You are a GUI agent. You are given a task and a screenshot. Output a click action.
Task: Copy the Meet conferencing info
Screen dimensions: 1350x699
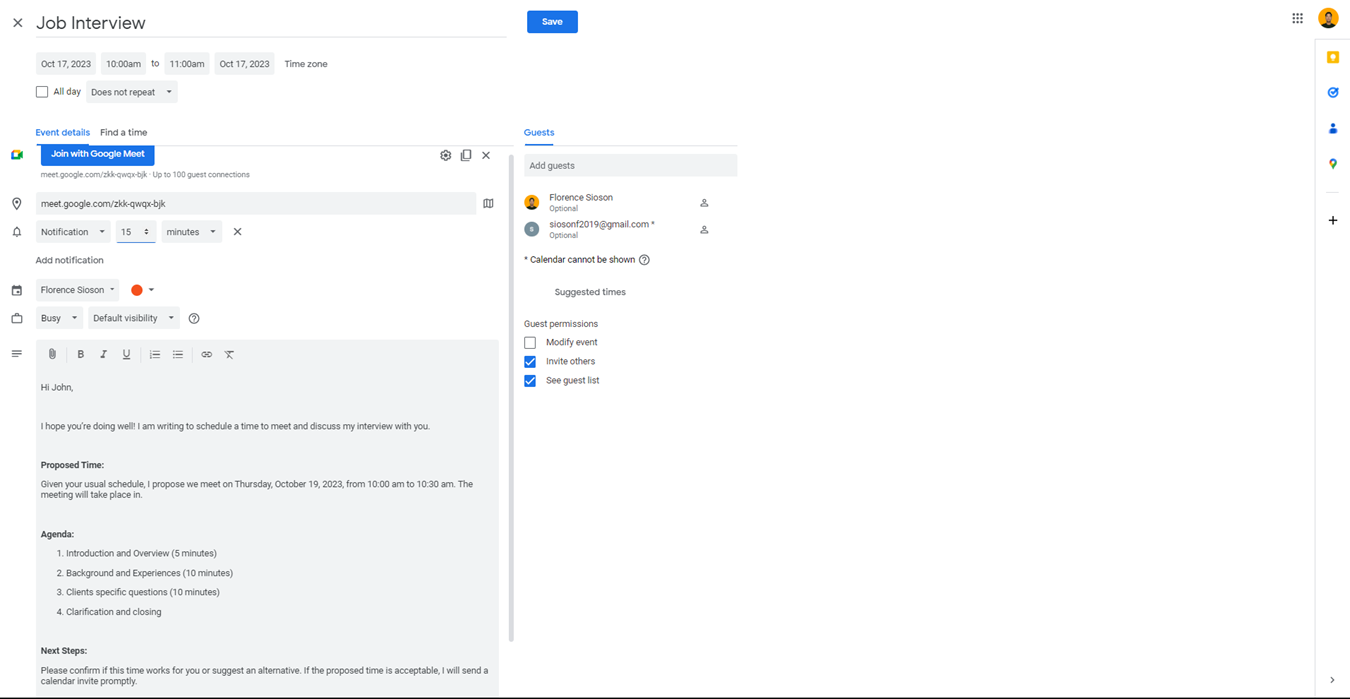tap(466, 155)
